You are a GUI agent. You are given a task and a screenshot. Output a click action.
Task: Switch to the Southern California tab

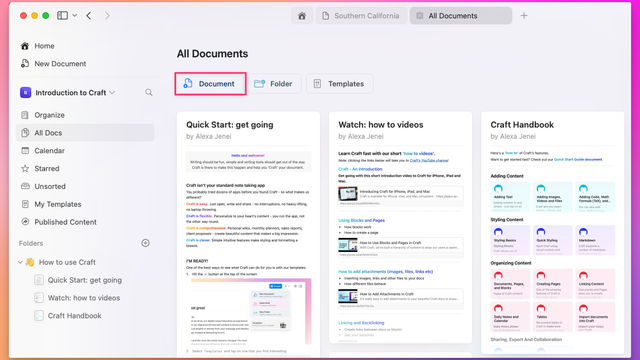pyautogui.click(x=361, y=16)
